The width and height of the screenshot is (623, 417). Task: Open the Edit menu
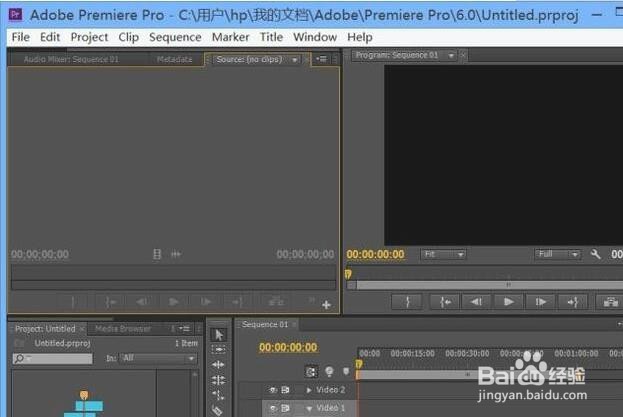click(50, 37)
